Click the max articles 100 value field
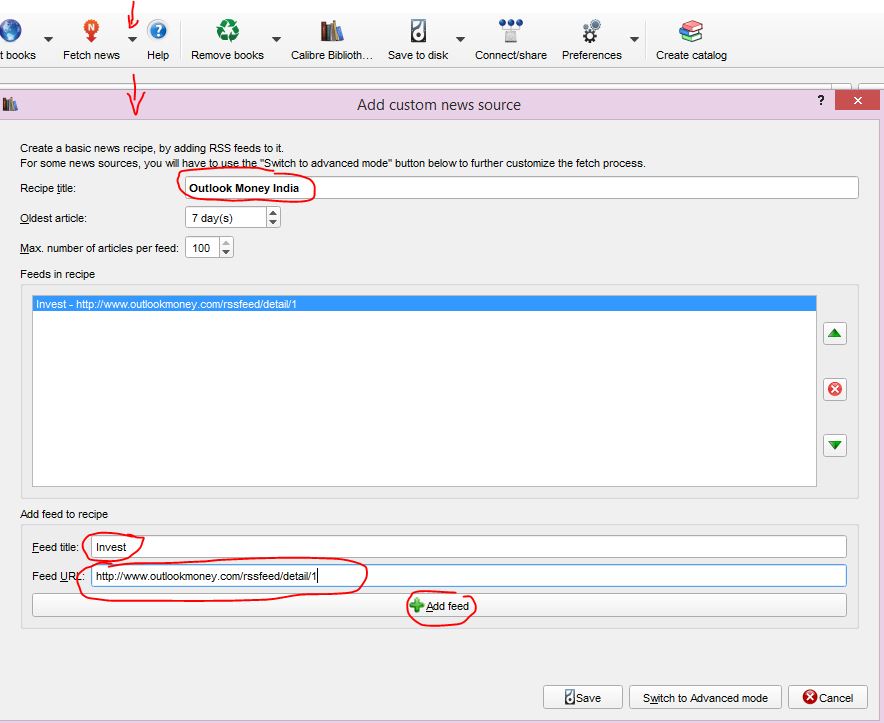Image resolution: width=884 pixels, height=723 pixels. point(202,248)
